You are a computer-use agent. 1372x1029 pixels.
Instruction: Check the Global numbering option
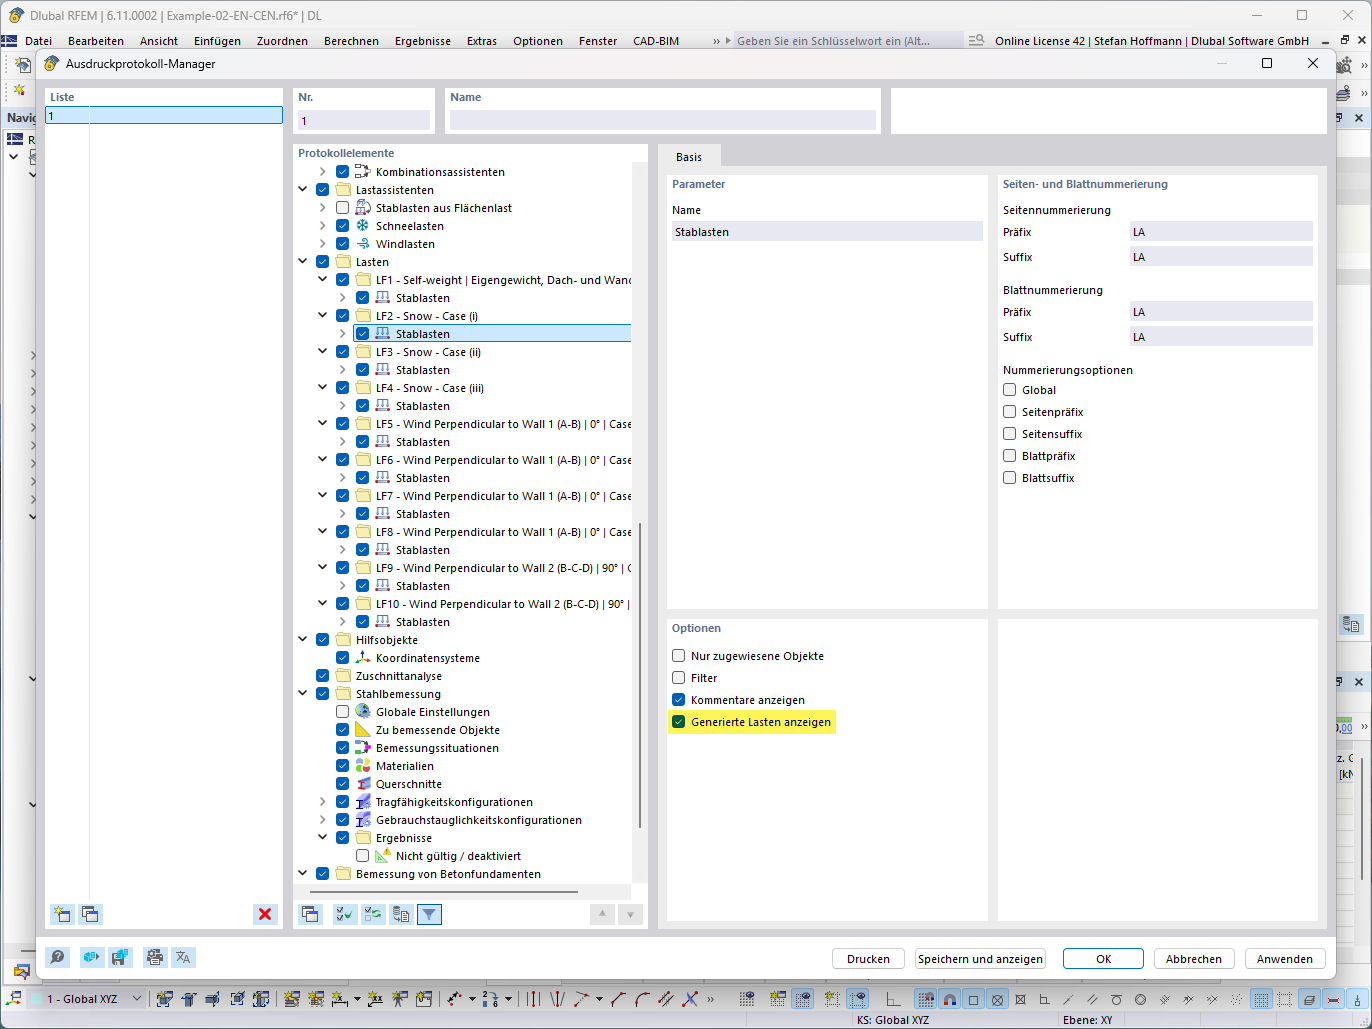[x=1009, y=389]
